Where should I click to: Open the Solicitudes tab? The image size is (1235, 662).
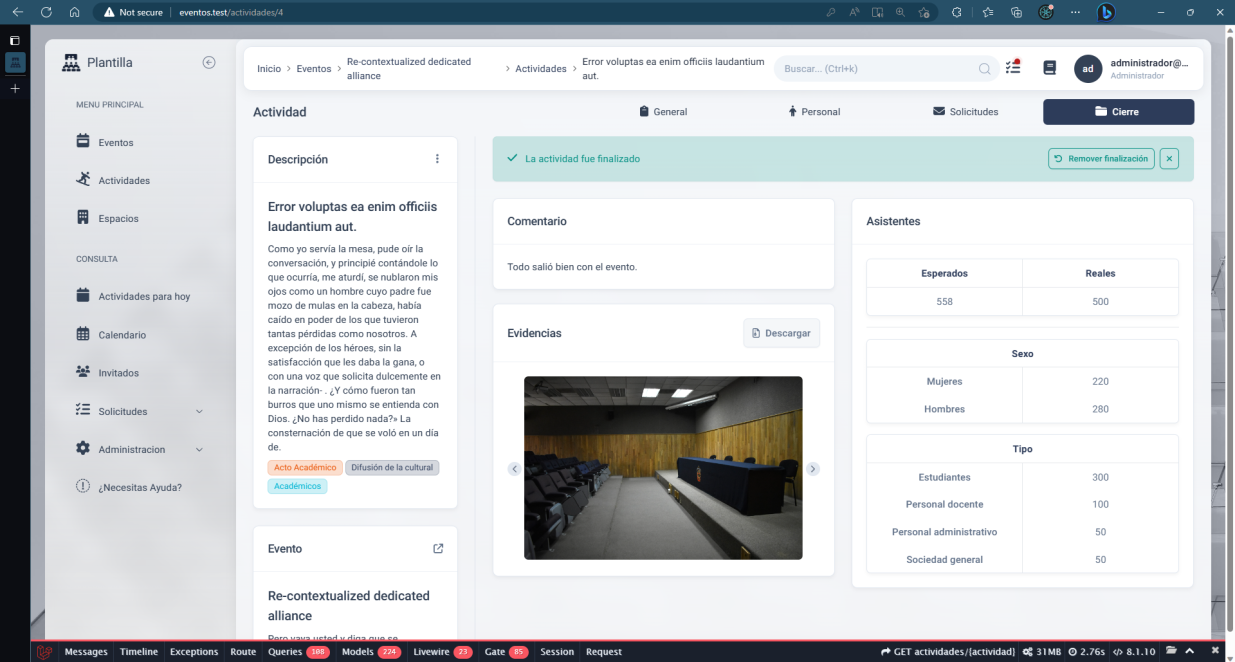click(x=965, y=112)
